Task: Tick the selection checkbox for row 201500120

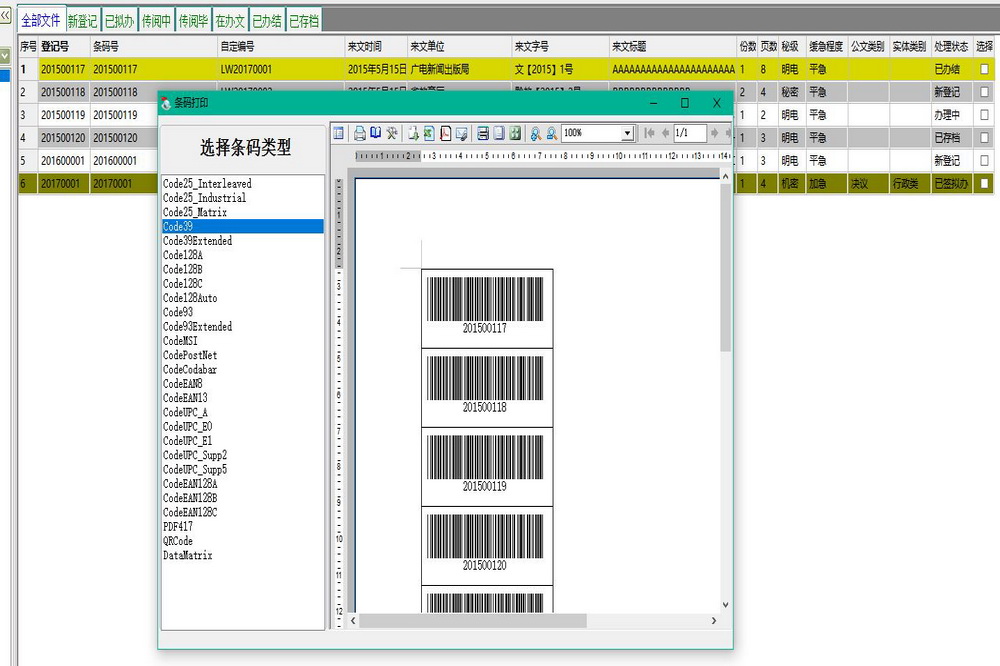Action: pos(985,138)
